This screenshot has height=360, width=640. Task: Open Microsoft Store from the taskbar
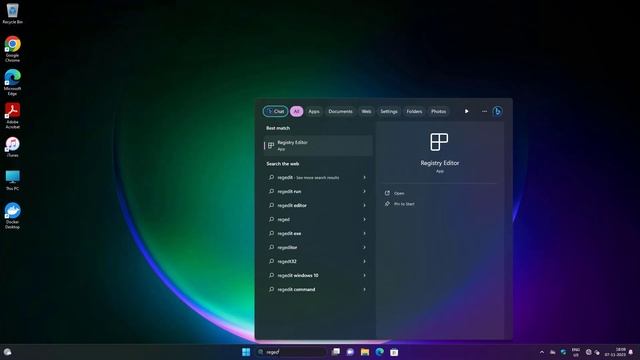pos(394,352)
